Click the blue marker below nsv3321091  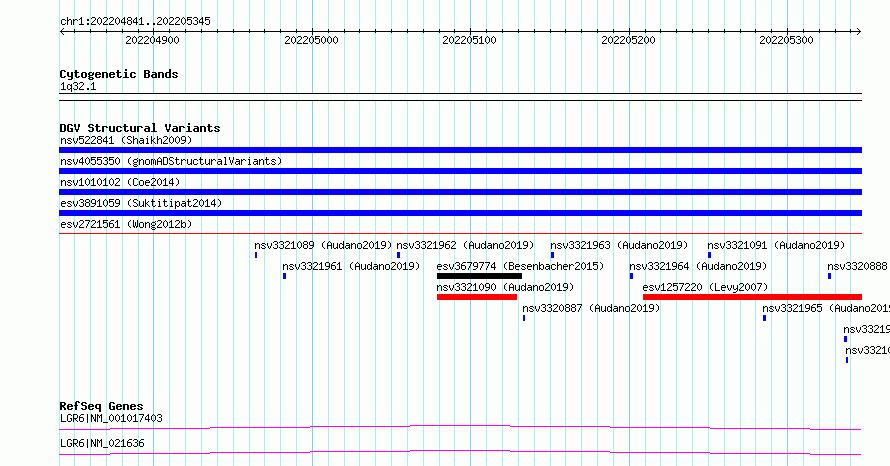tap(709, 255)
